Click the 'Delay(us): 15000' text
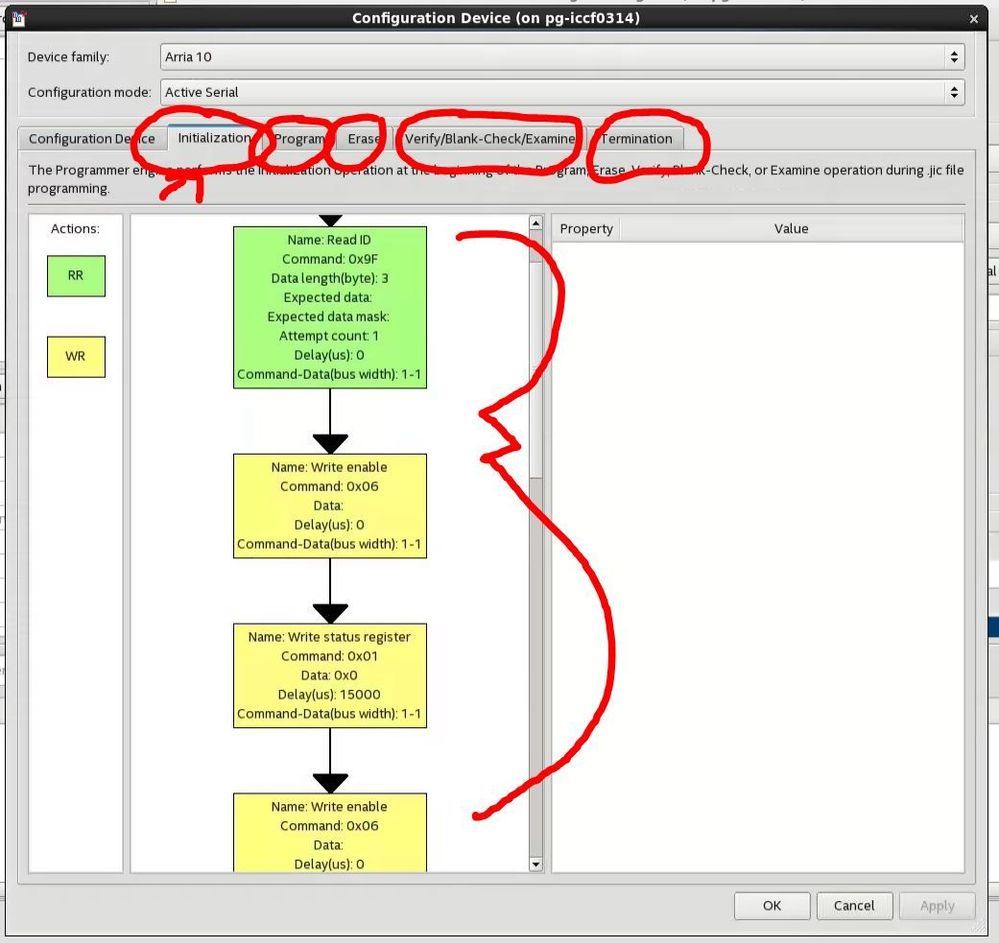999x943 pixels. tap(329, 695)
